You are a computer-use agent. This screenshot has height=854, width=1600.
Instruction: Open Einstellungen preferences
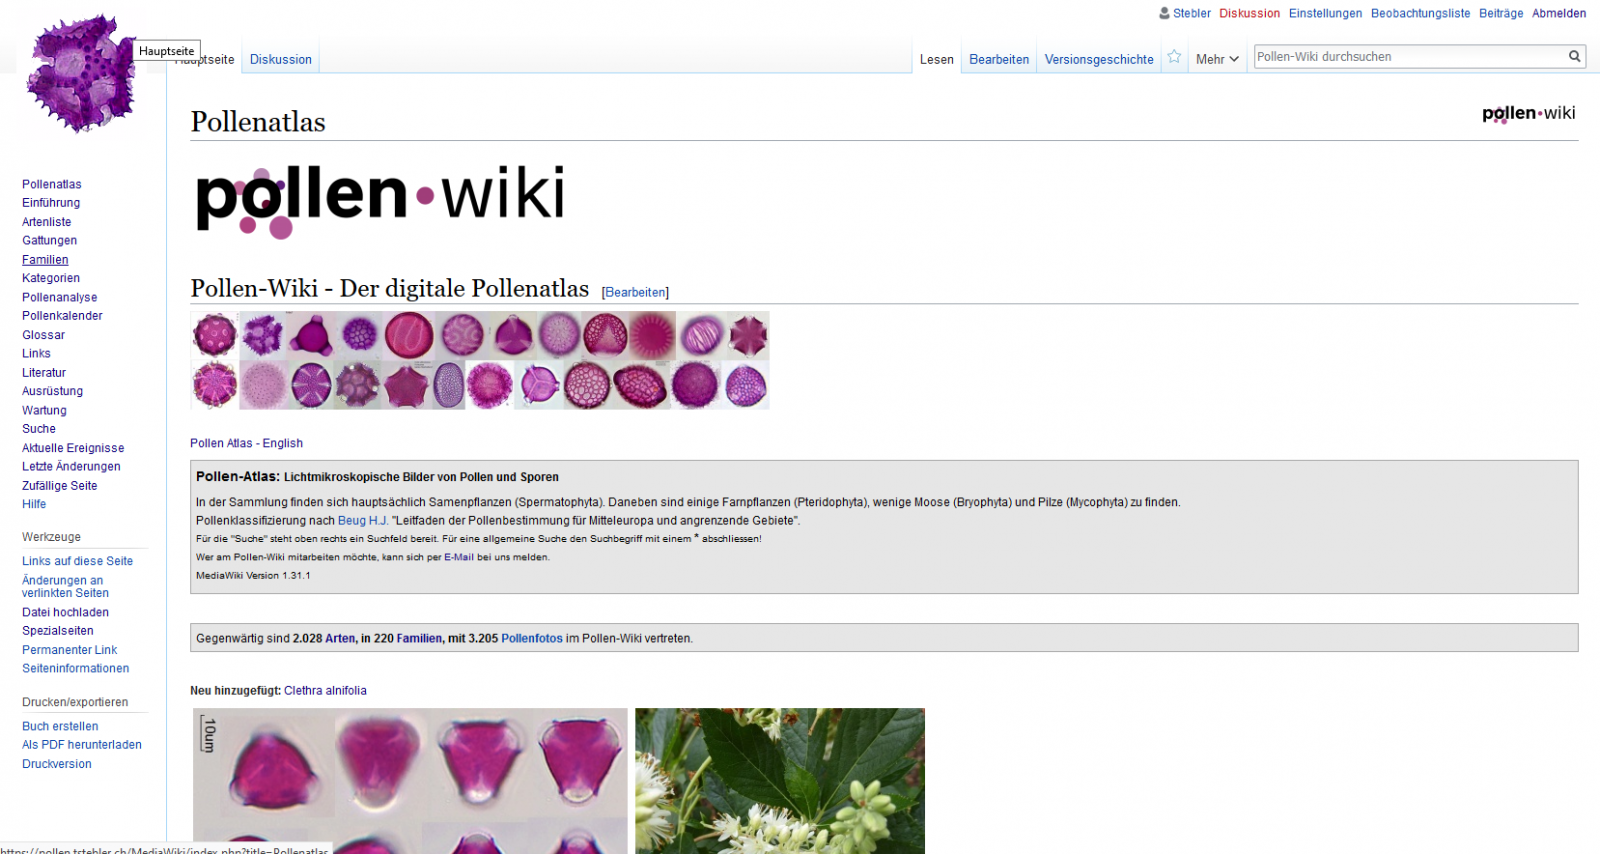(x=1325, y=13)
